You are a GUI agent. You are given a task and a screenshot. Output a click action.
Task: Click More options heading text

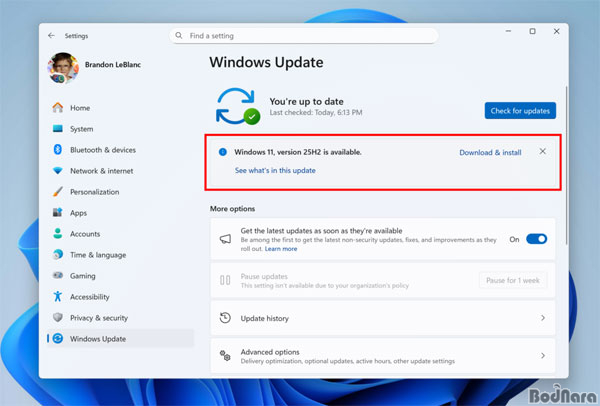click(x=232, y=209)
